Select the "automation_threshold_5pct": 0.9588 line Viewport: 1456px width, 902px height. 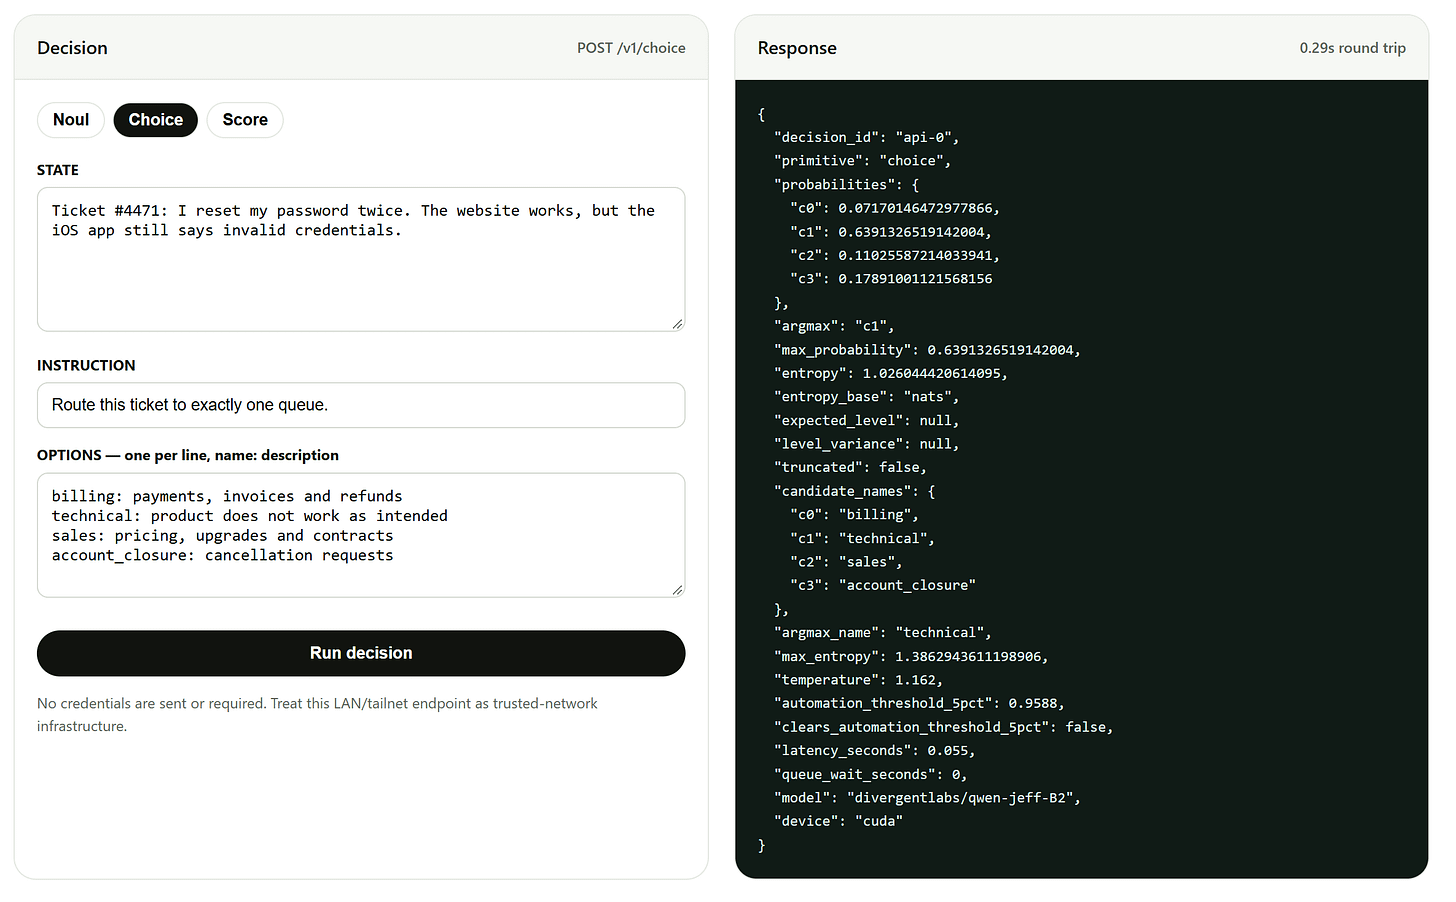(x=919, y=704)
